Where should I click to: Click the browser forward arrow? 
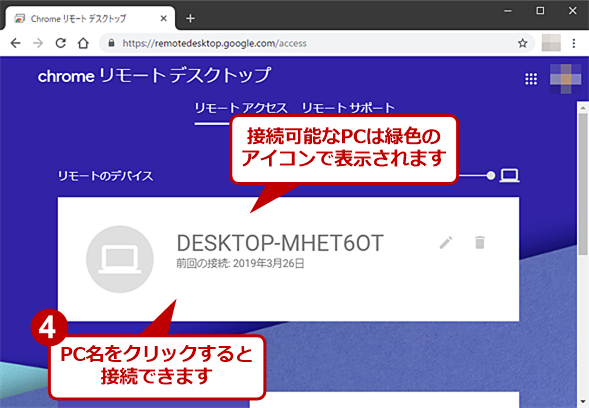[x=38, y=43]
